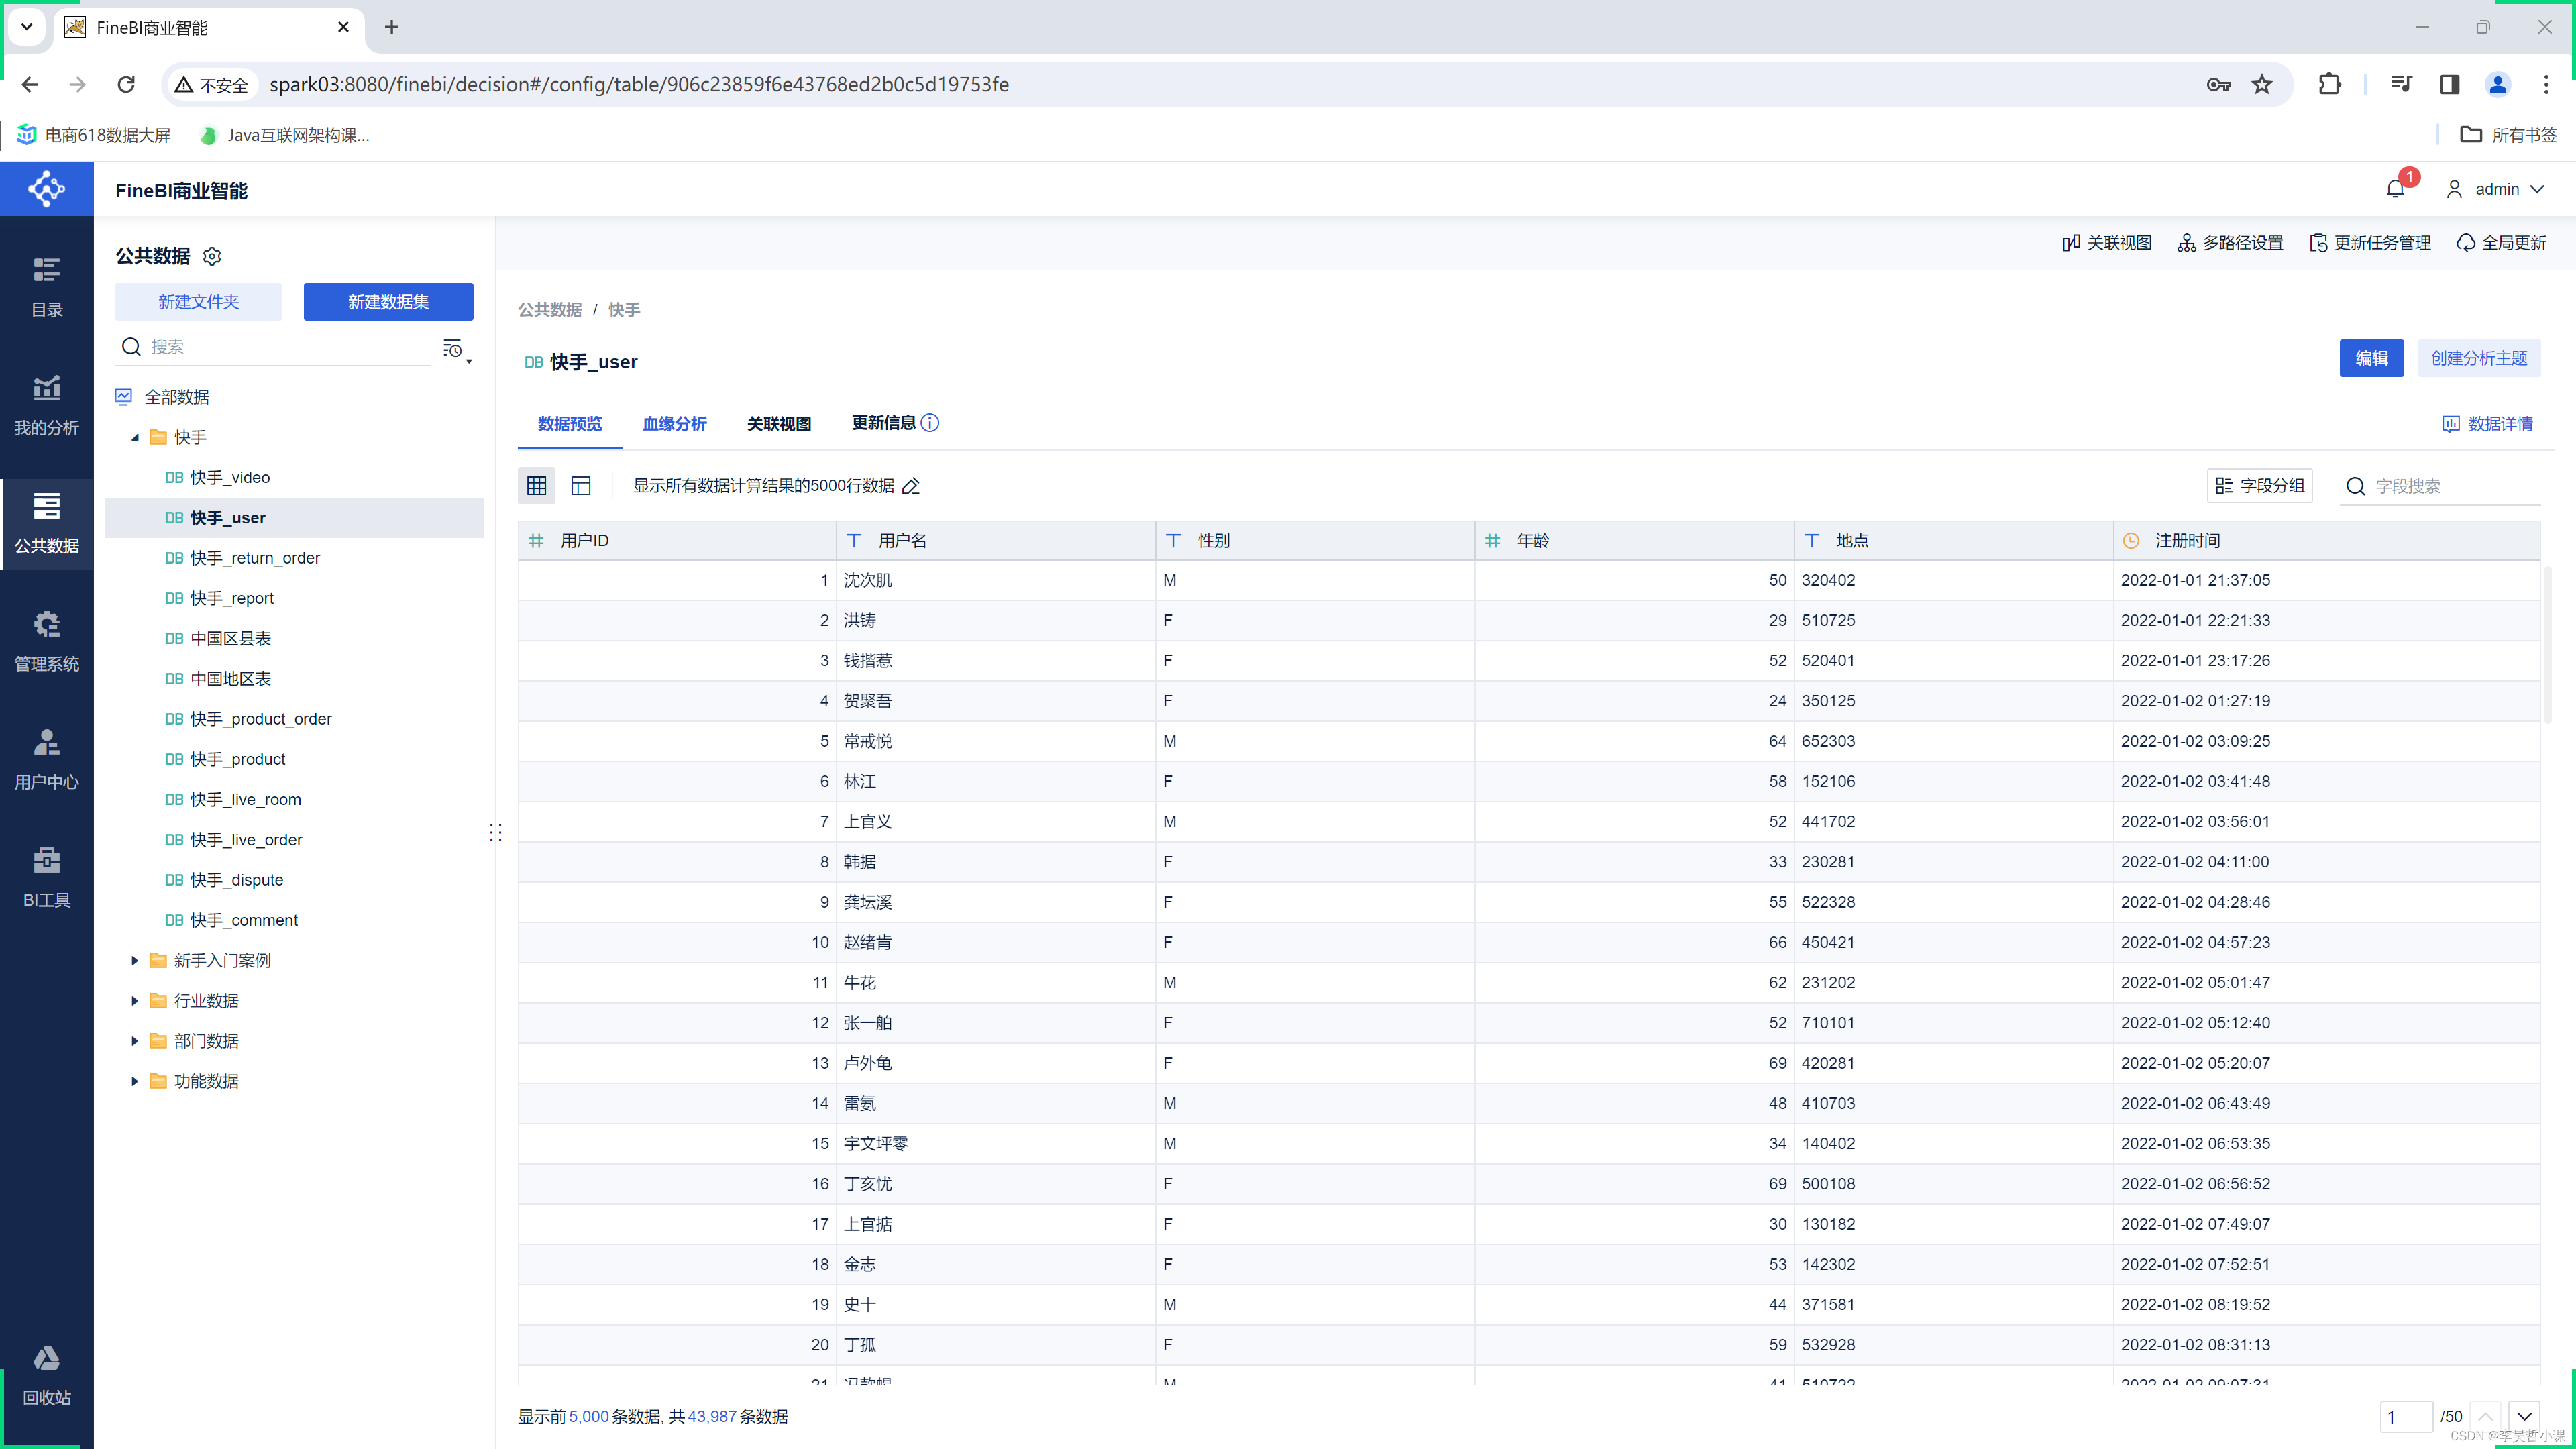Open a new browser tab

(392, 27)
